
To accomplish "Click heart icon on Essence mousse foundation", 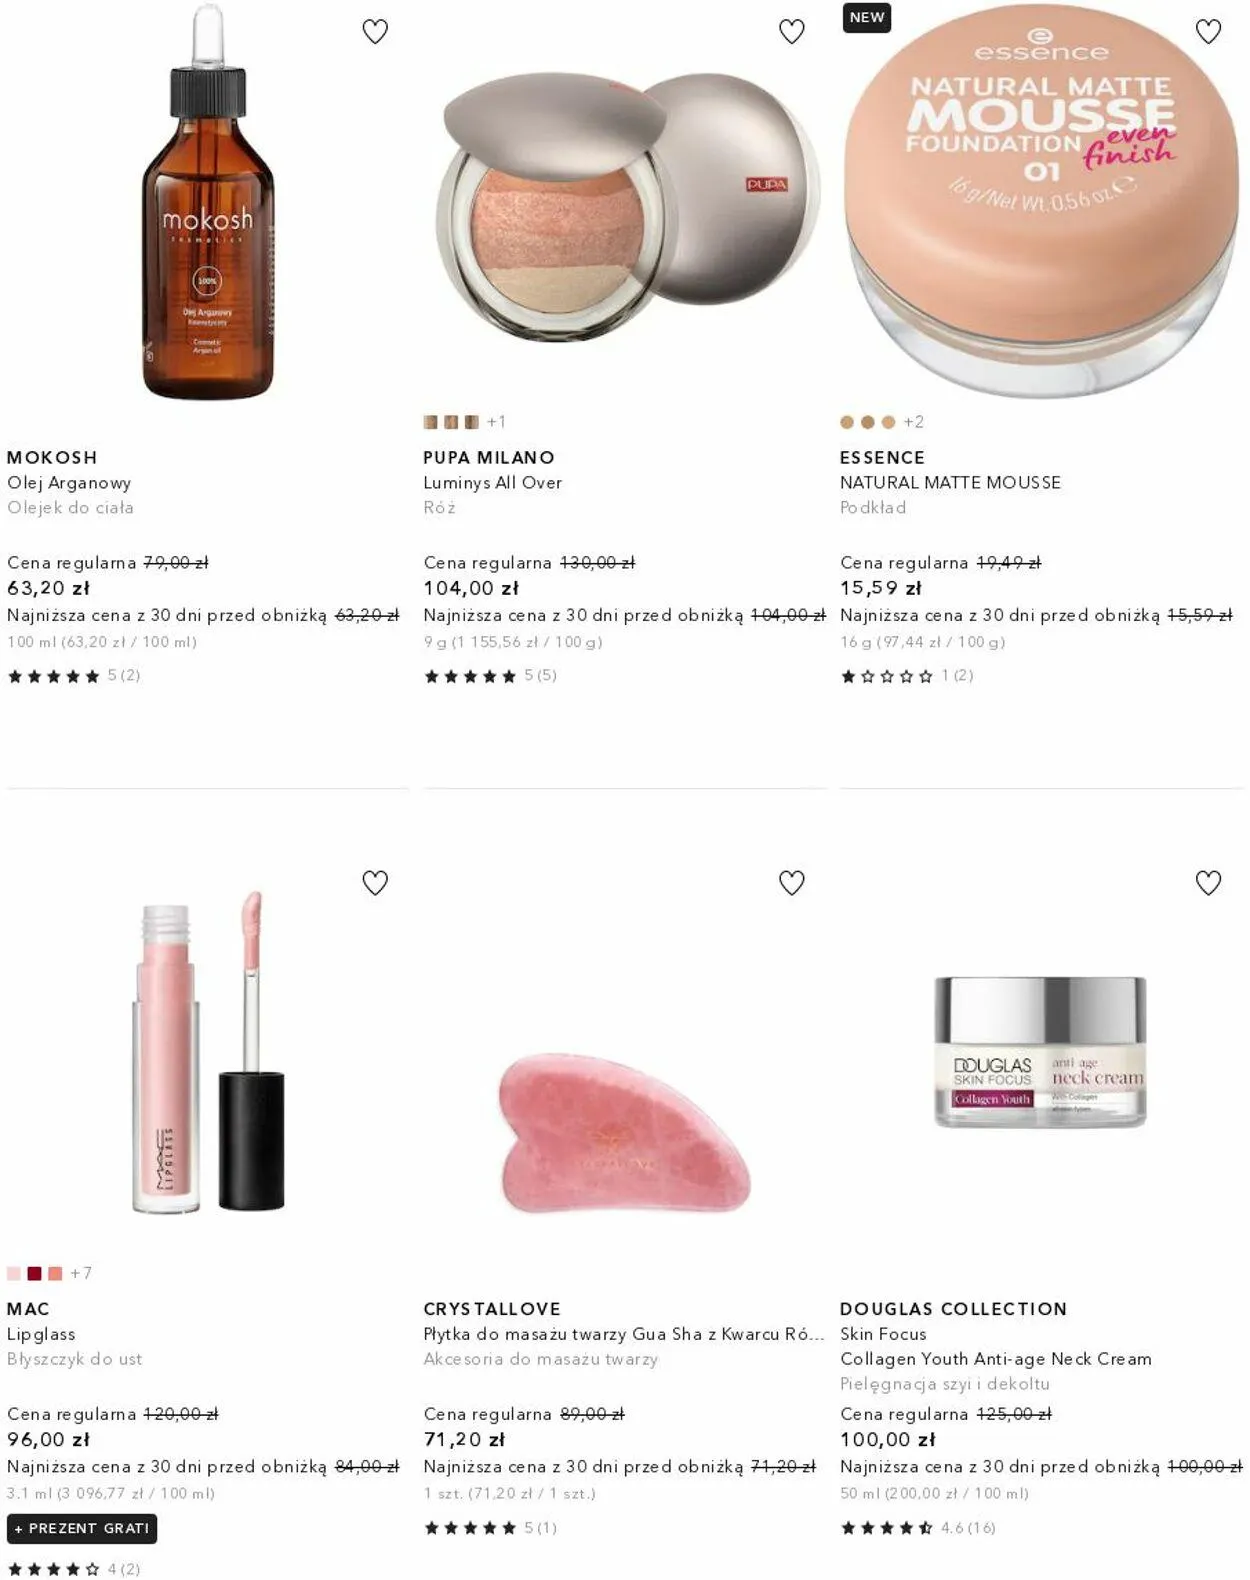I will [1209, 32].
